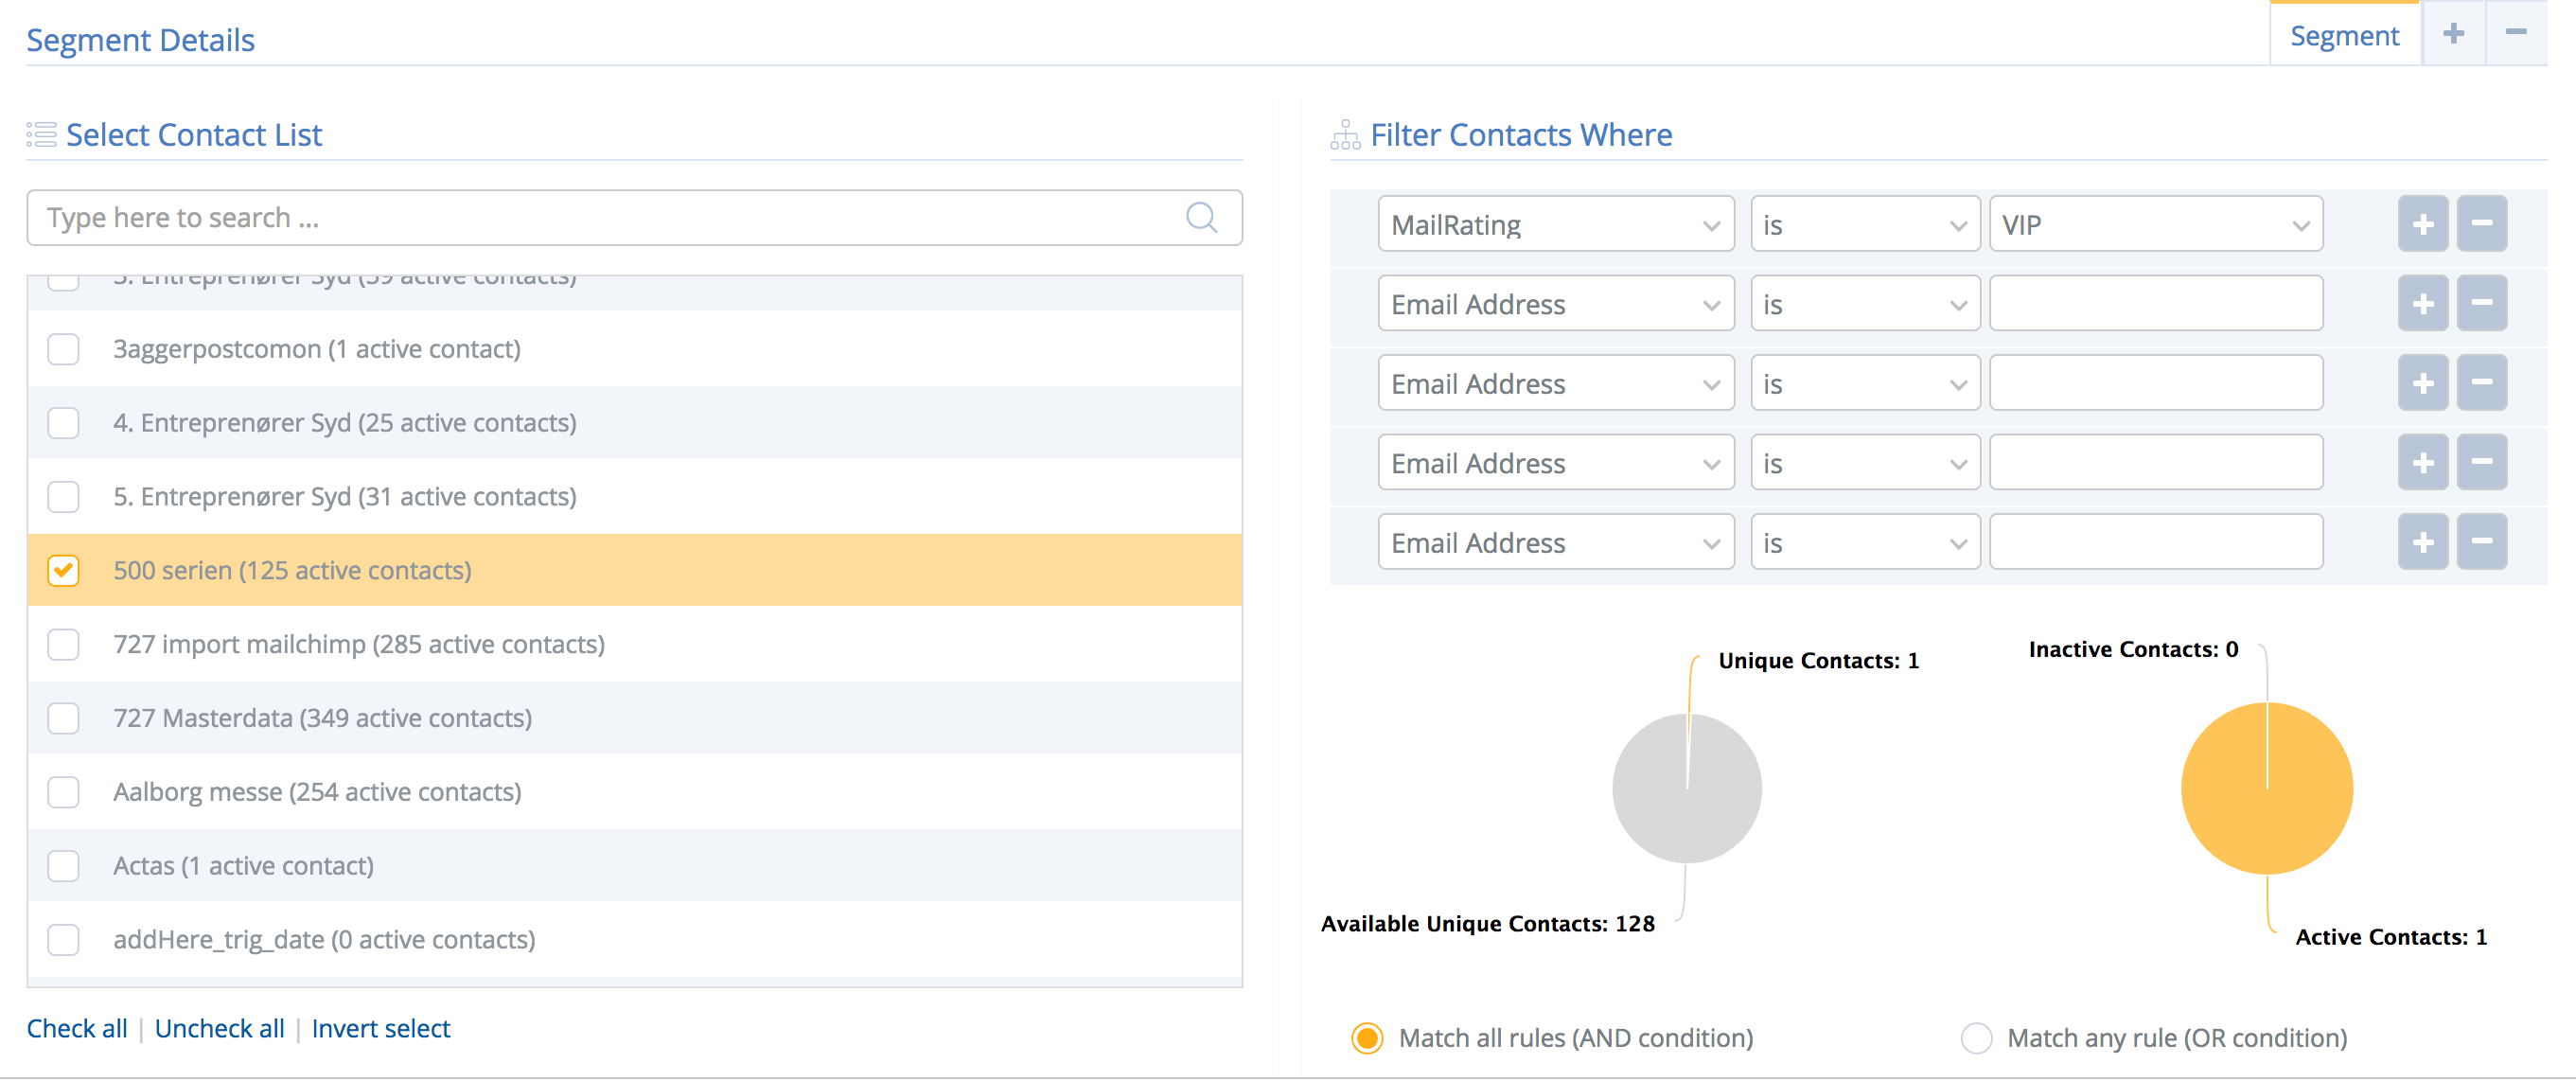Remove the second Email Address rule

point(2482,383)
